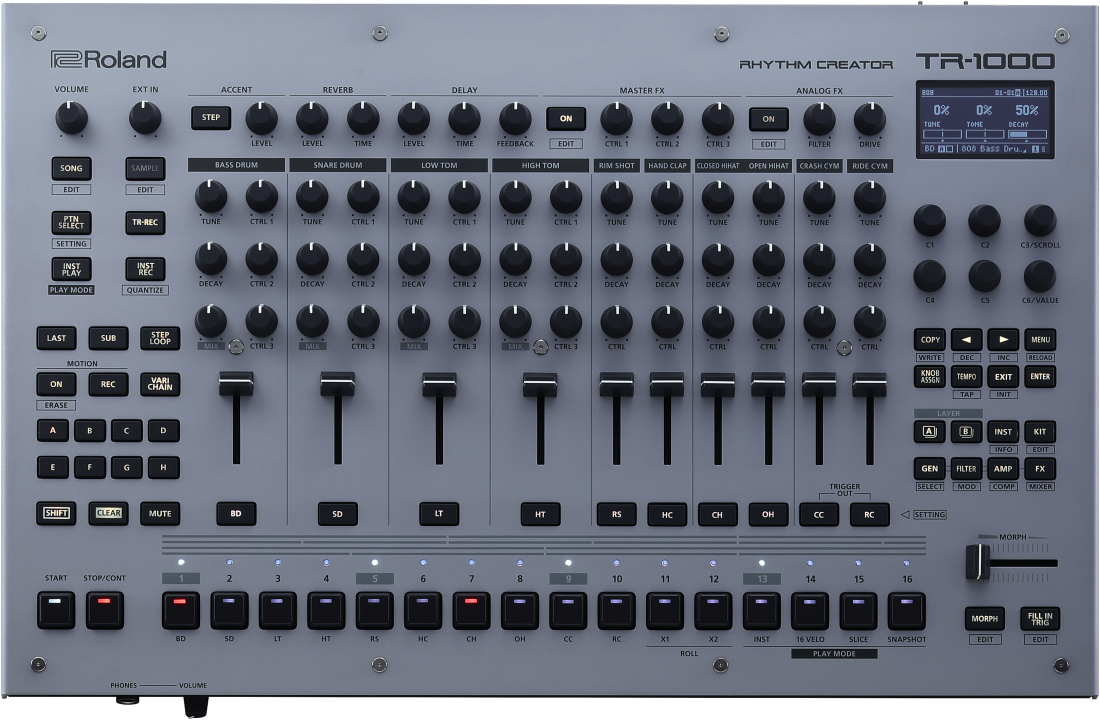Viewport: 1100px width, 720px height.
Task: Toggle Master FX ON button
Action: 566,118
